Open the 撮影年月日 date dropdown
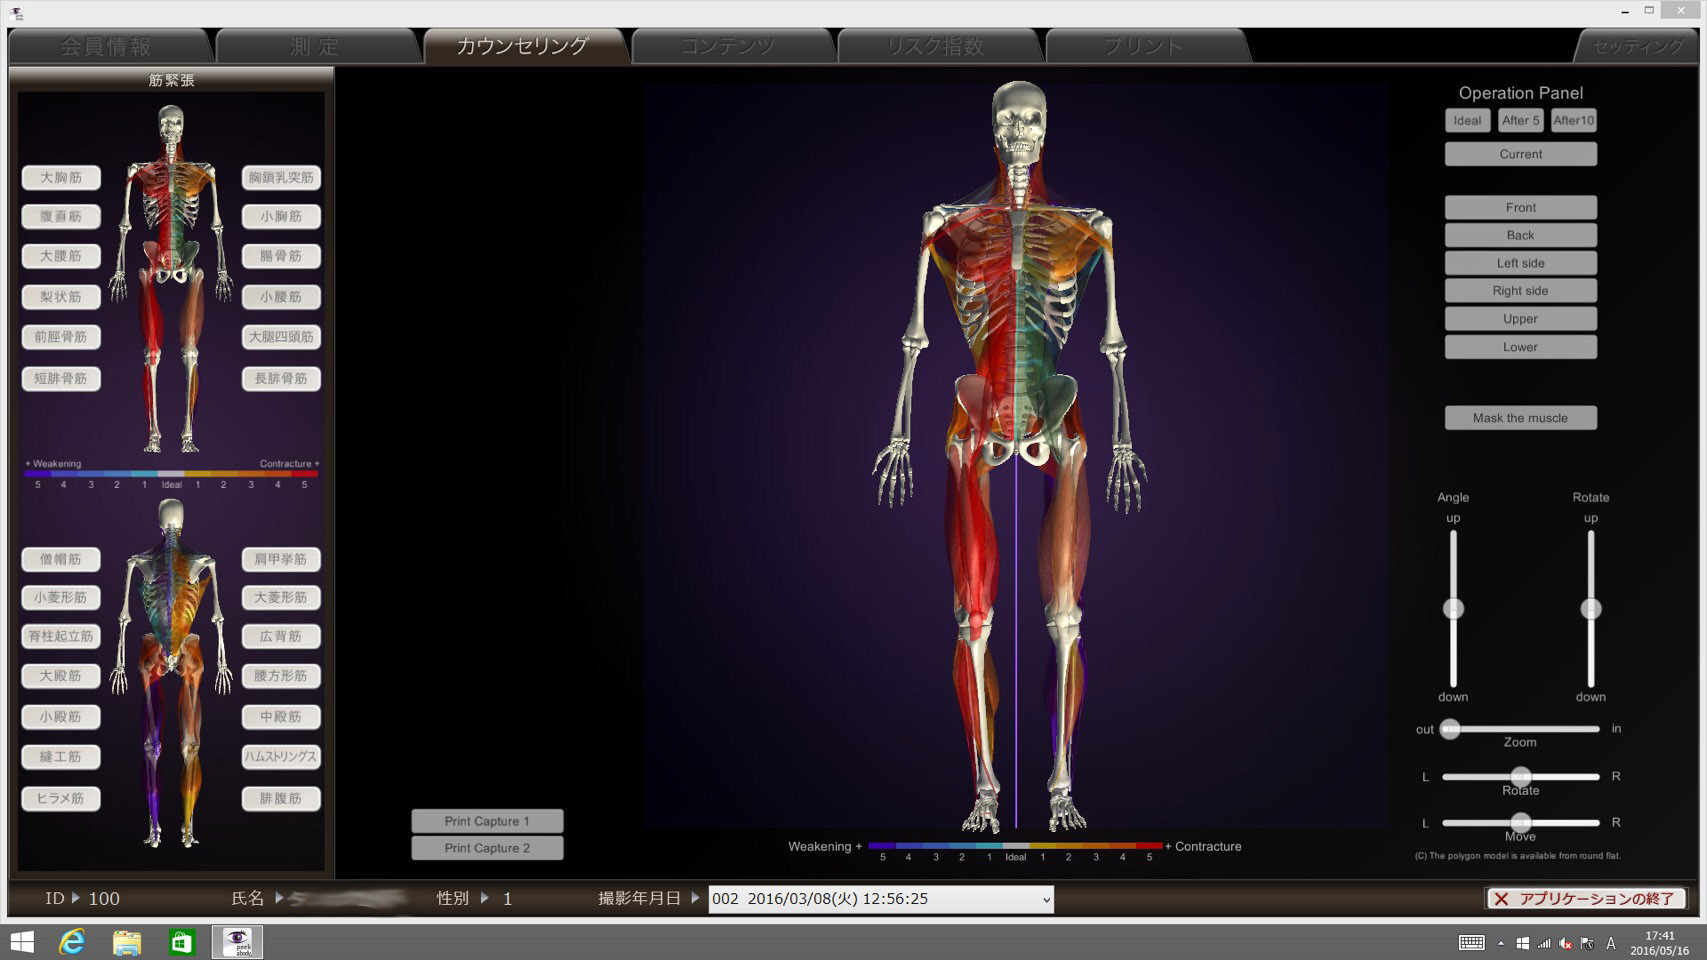Viewport: 1707px width, 960px height. pyautogui.click(x=1045, y=899)
